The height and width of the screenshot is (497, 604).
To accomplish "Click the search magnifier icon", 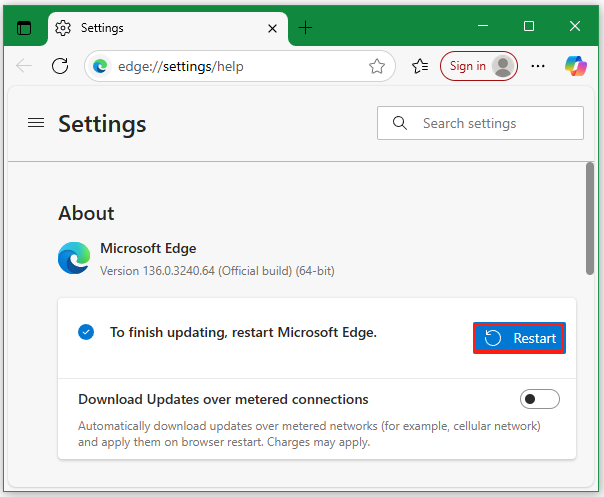I will [399, 123].
